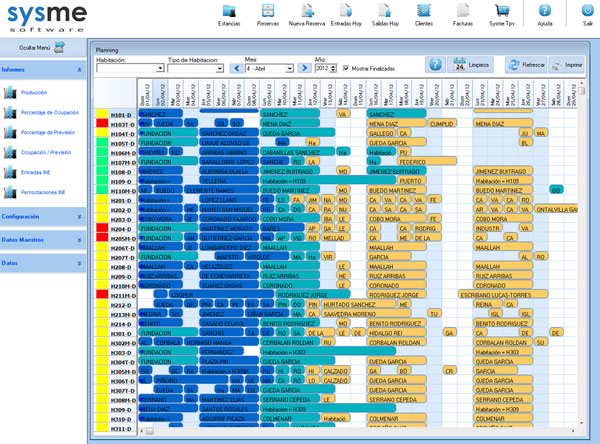Click the Limpieza calendar button
Image resolution: width=600 pixels, height=444 pixels.
(471, 65)
